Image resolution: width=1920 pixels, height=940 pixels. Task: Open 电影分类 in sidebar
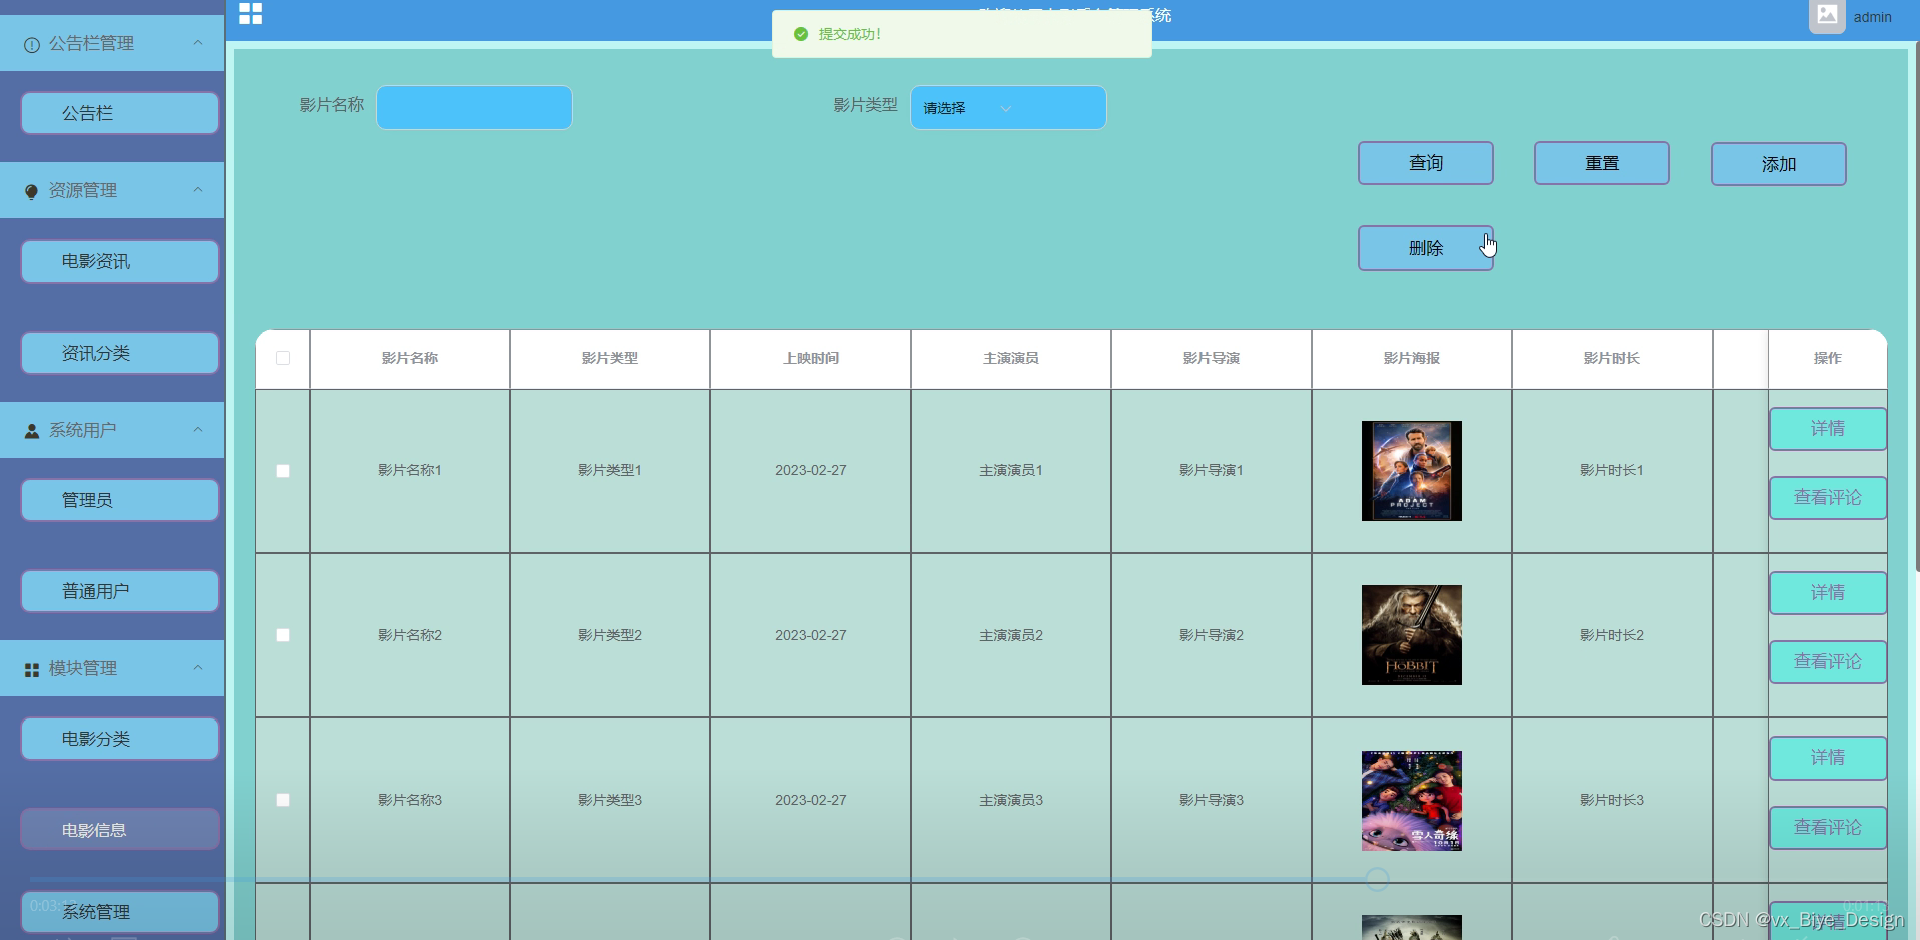coord(120,739)
